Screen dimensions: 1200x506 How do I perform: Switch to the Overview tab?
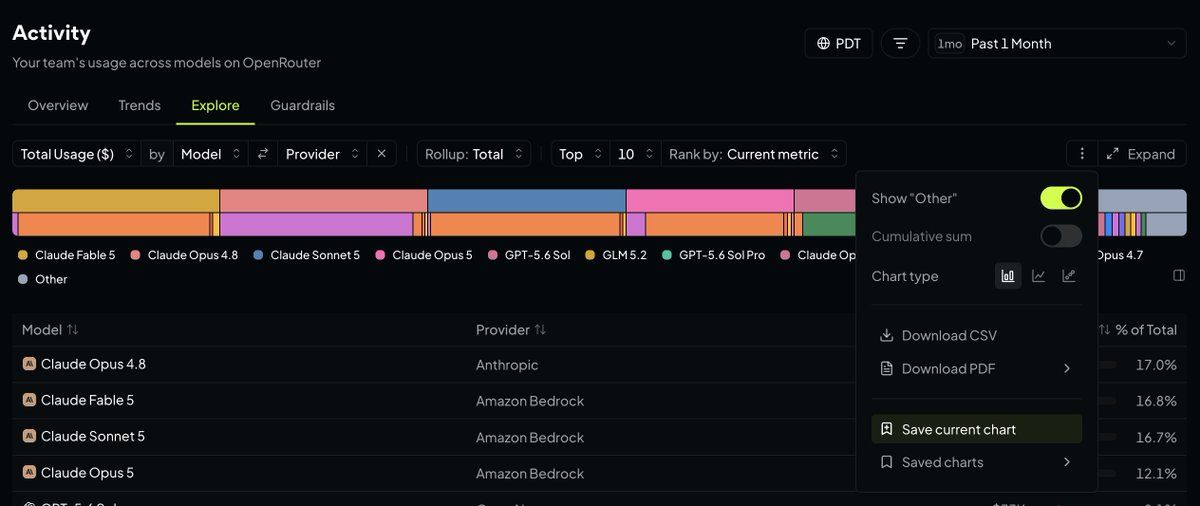(58, 105)
